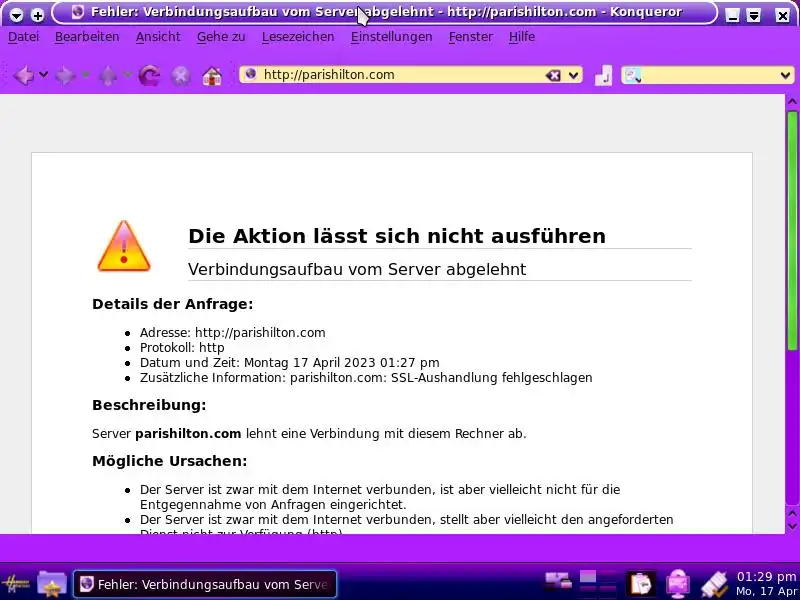
Task: Click the 'Verbindungsaufbau vom Server abgelehnt' subtitle
Action: pos(357,269)
